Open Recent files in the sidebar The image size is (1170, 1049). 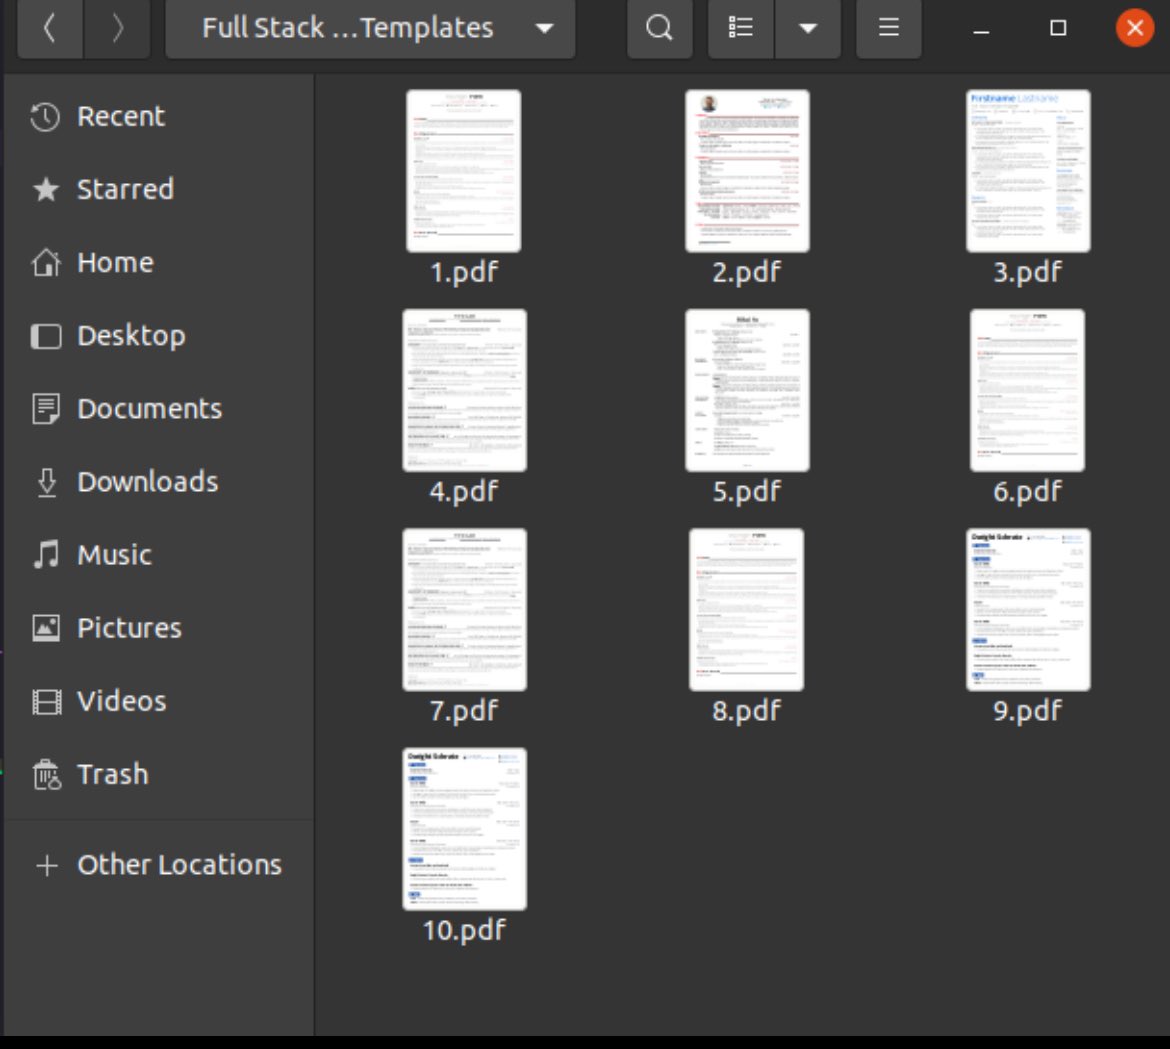coord(121,117)
